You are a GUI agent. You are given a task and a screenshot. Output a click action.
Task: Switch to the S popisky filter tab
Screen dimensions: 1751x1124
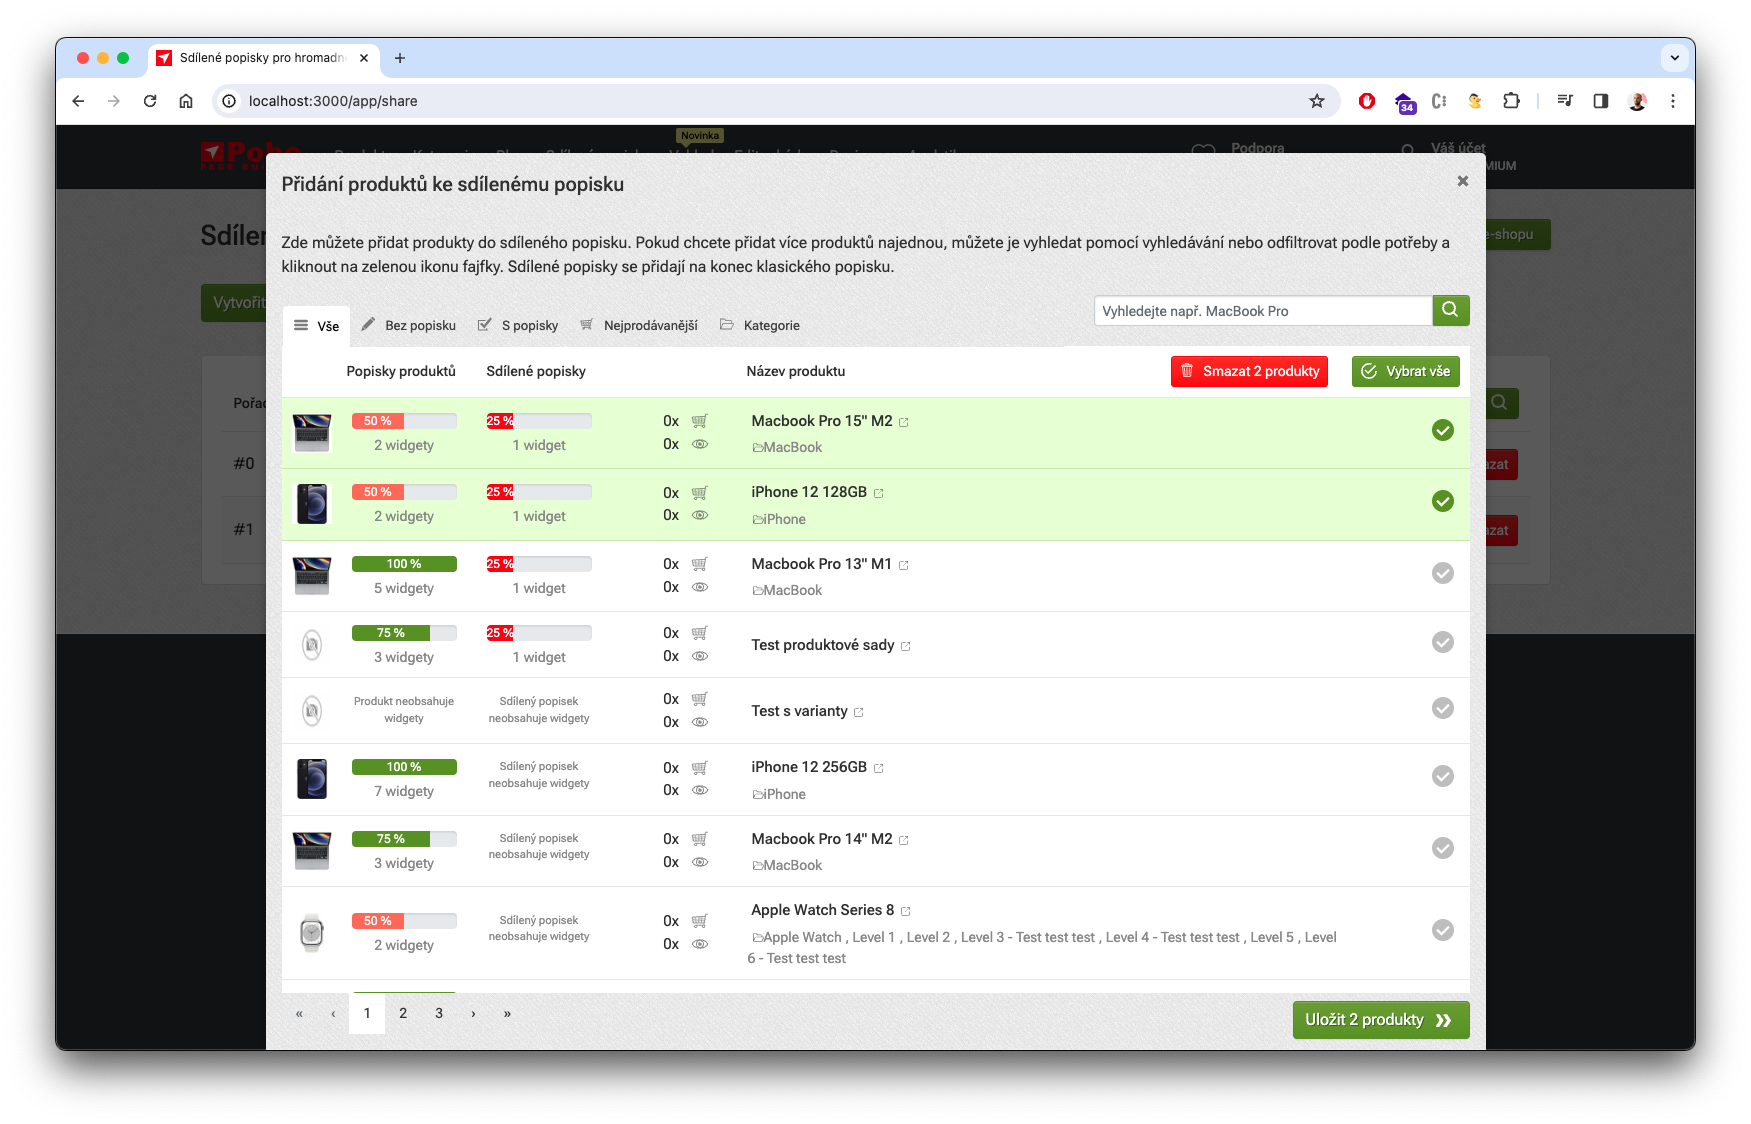(x=518, y=326)
